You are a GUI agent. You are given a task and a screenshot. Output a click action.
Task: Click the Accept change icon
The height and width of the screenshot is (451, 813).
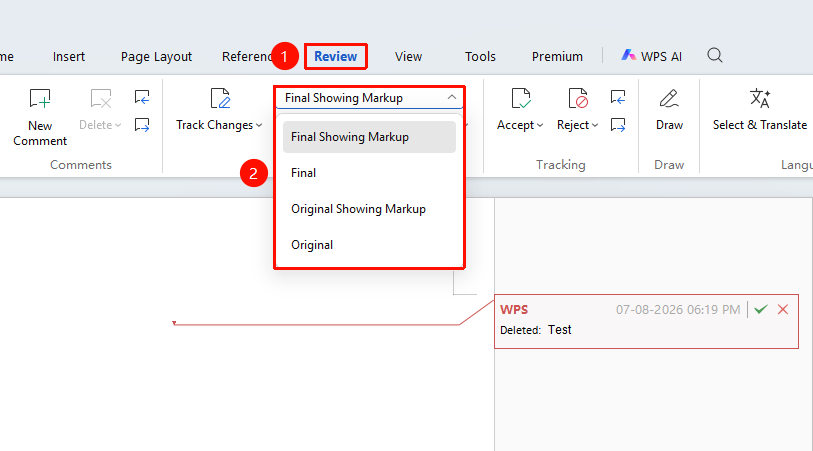[x=520, y=98]
